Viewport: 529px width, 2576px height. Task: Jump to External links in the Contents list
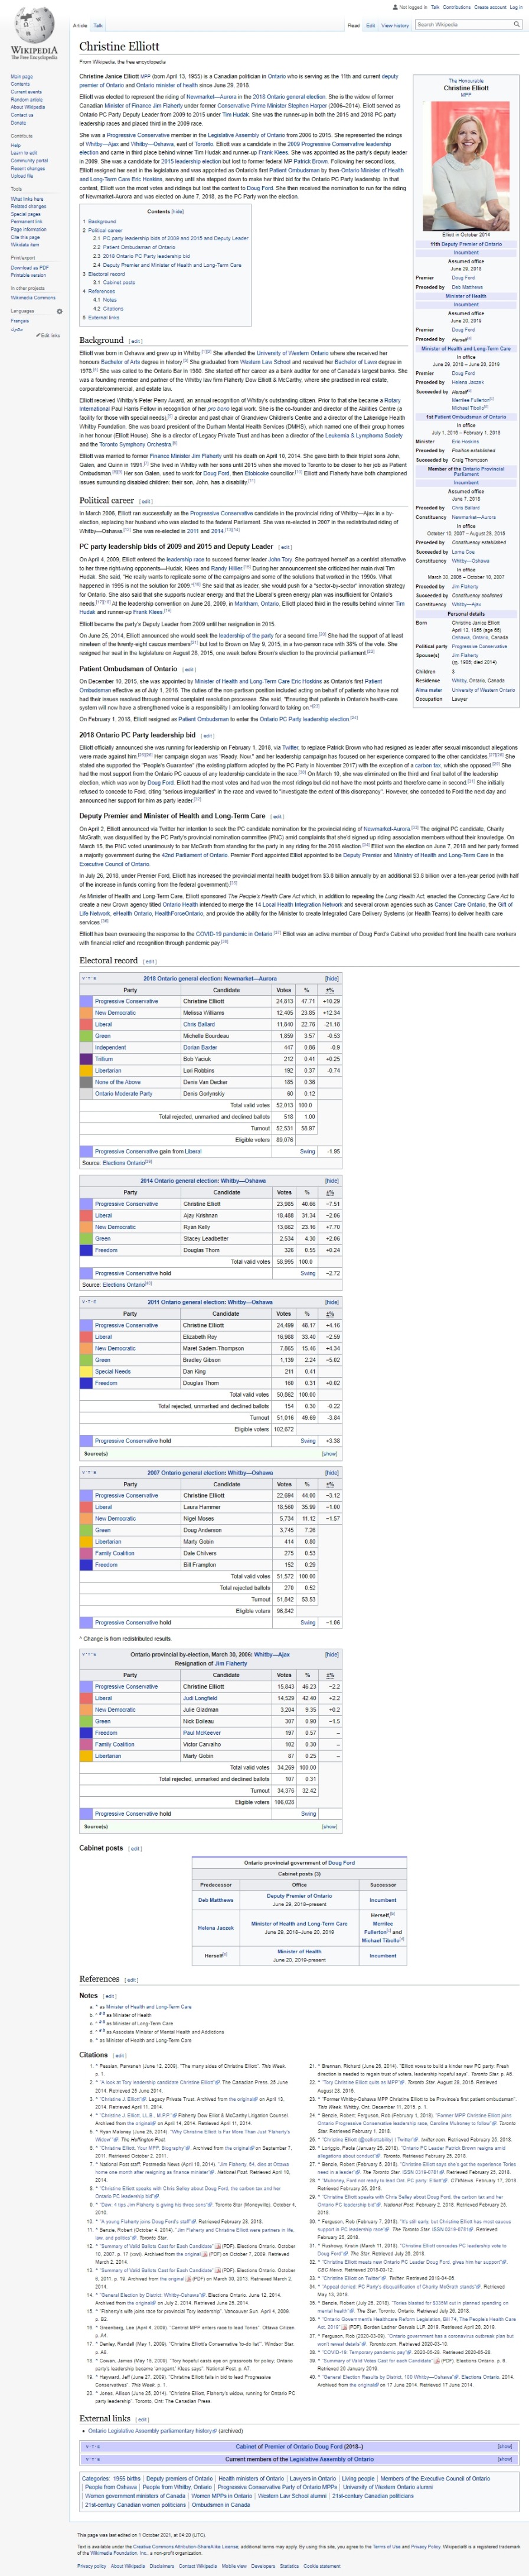click(x=103, y=317)
